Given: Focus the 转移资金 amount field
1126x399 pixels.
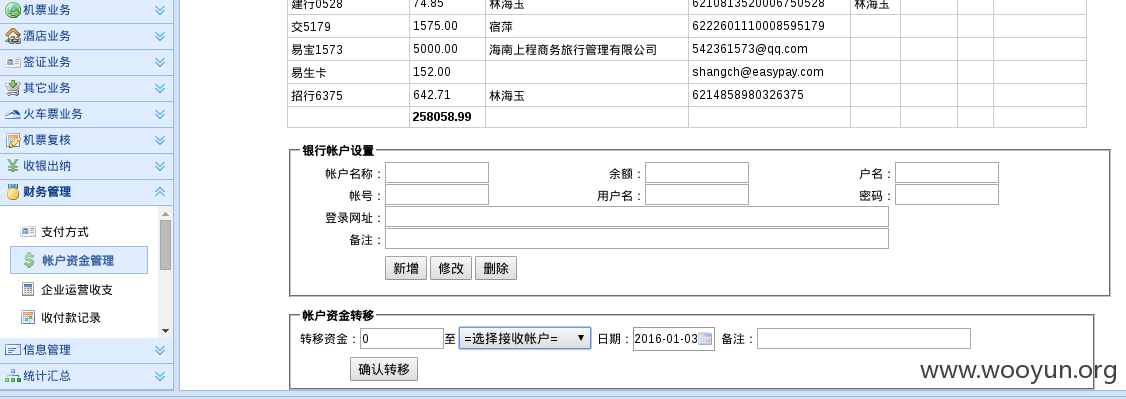Looking at the screenshot, I should tap(401, 339).
